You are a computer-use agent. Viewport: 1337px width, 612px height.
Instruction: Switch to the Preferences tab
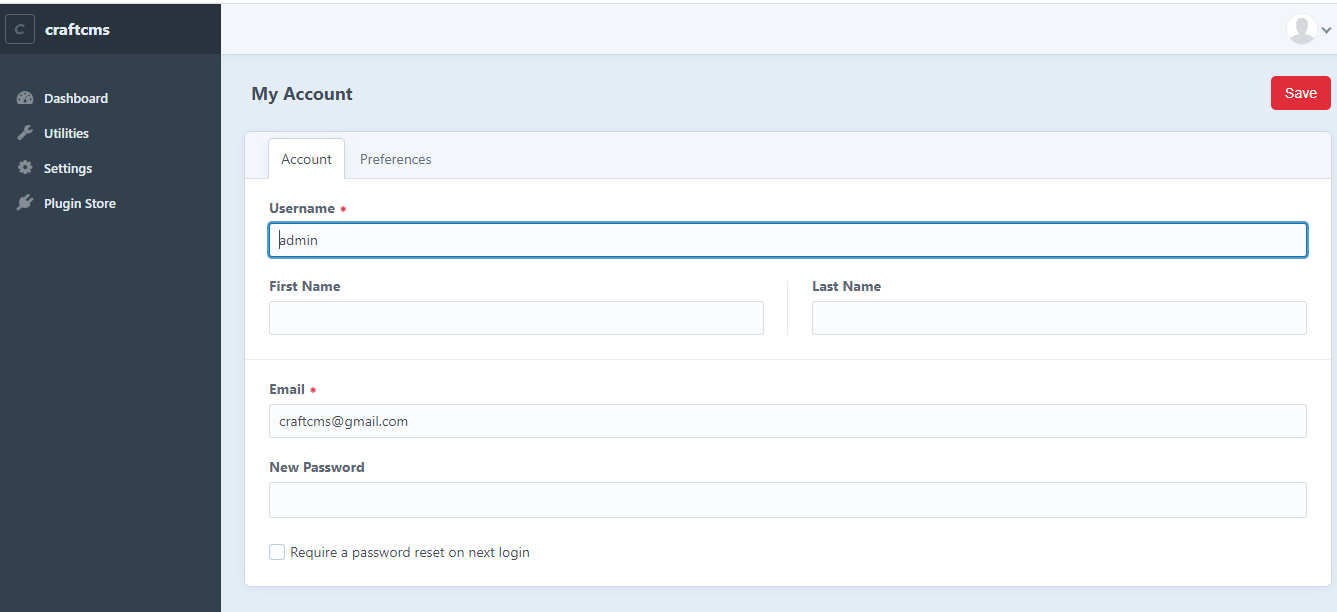pyautogui.click(x=395, y=159)
